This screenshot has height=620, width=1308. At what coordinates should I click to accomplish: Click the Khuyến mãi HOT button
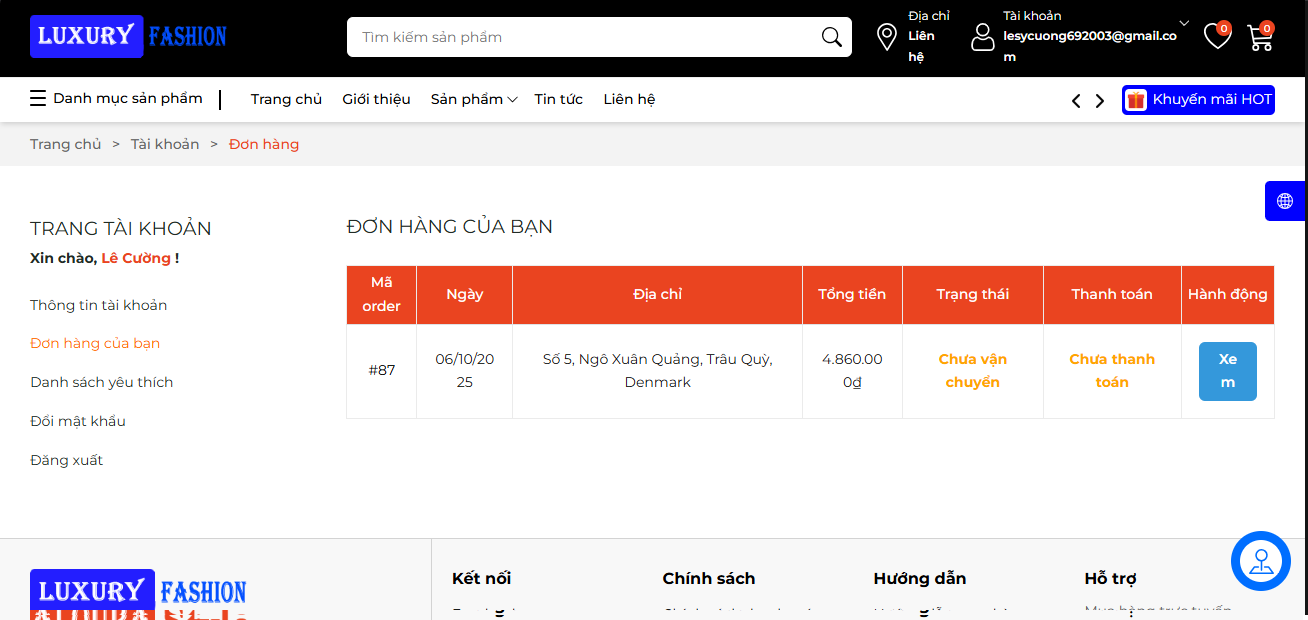(1198, 100)
